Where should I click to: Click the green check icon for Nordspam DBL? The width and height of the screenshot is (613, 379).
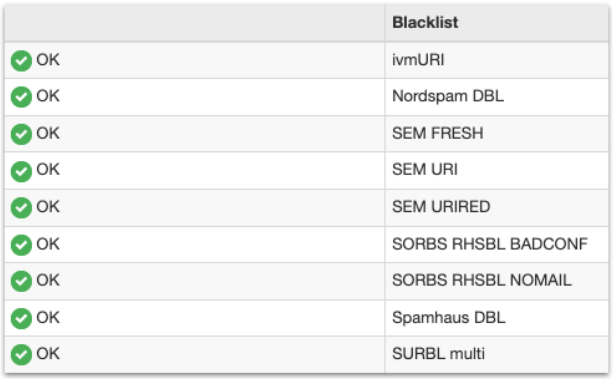tap(21, 97)
